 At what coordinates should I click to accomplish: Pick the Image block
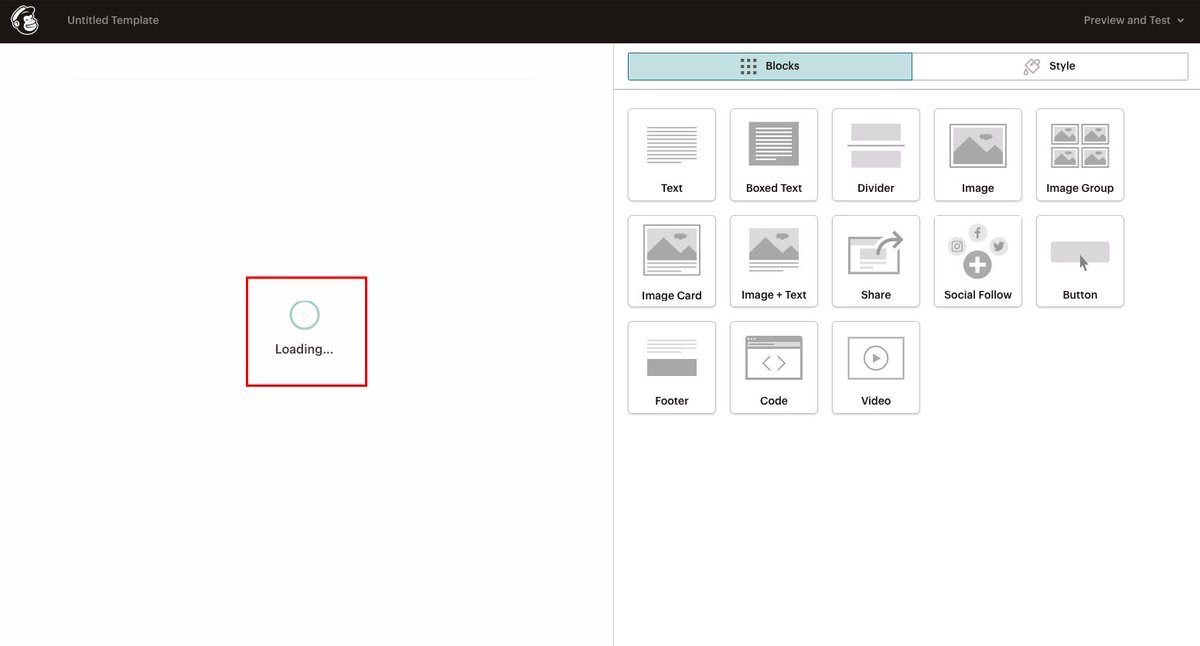pyautogui.click(x=978, y=154)
